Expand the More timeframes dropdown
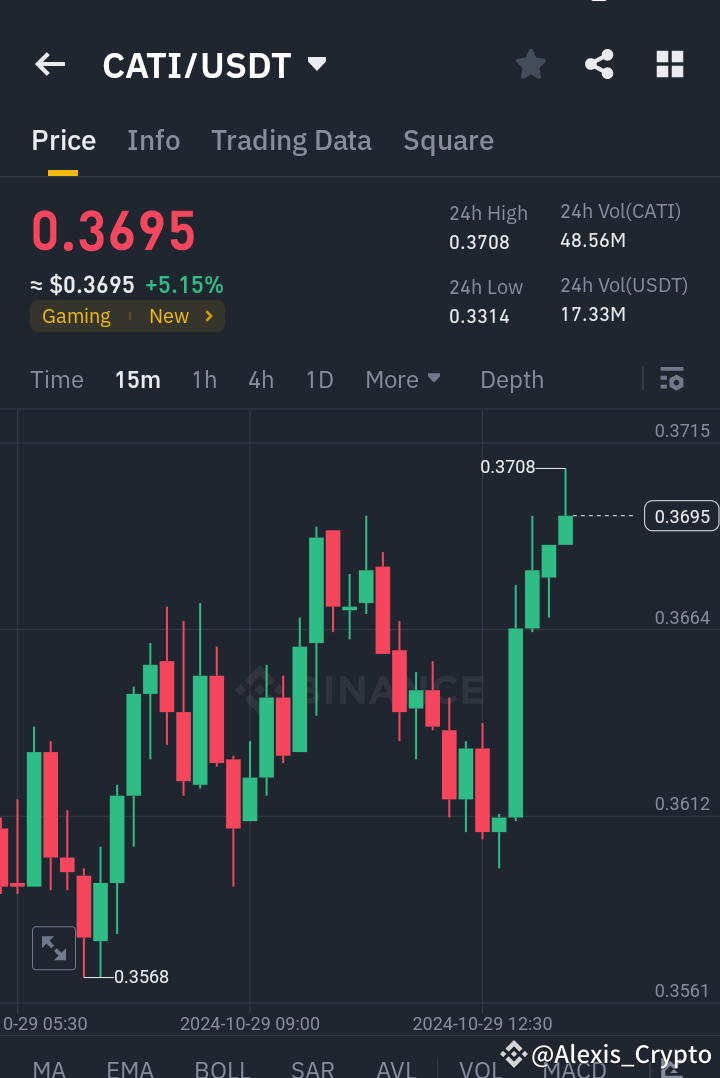720x1078 pixels. tap(402, 379)
